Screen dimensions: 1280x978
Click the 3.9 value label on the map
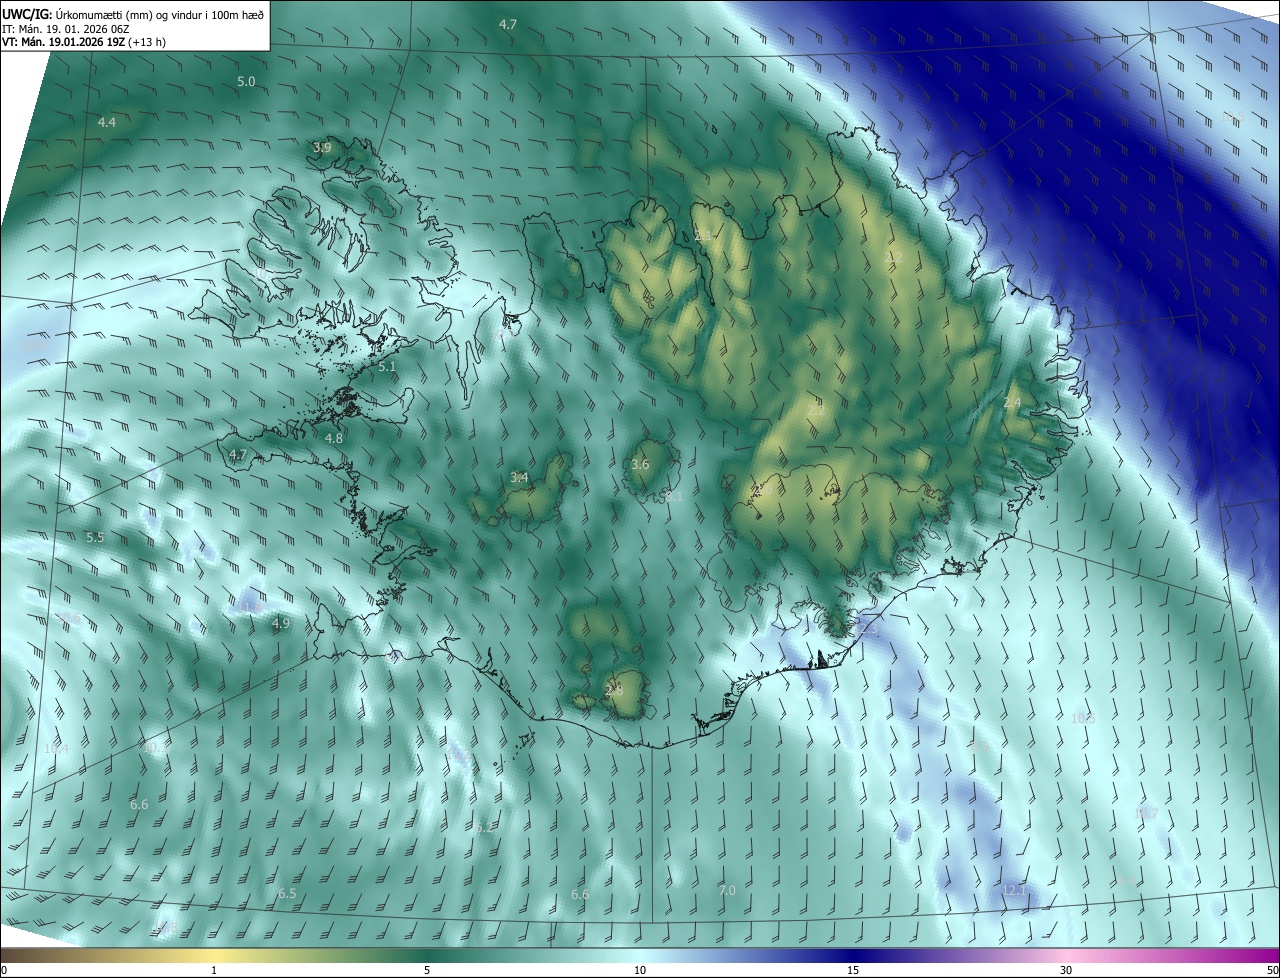[322, 147]
